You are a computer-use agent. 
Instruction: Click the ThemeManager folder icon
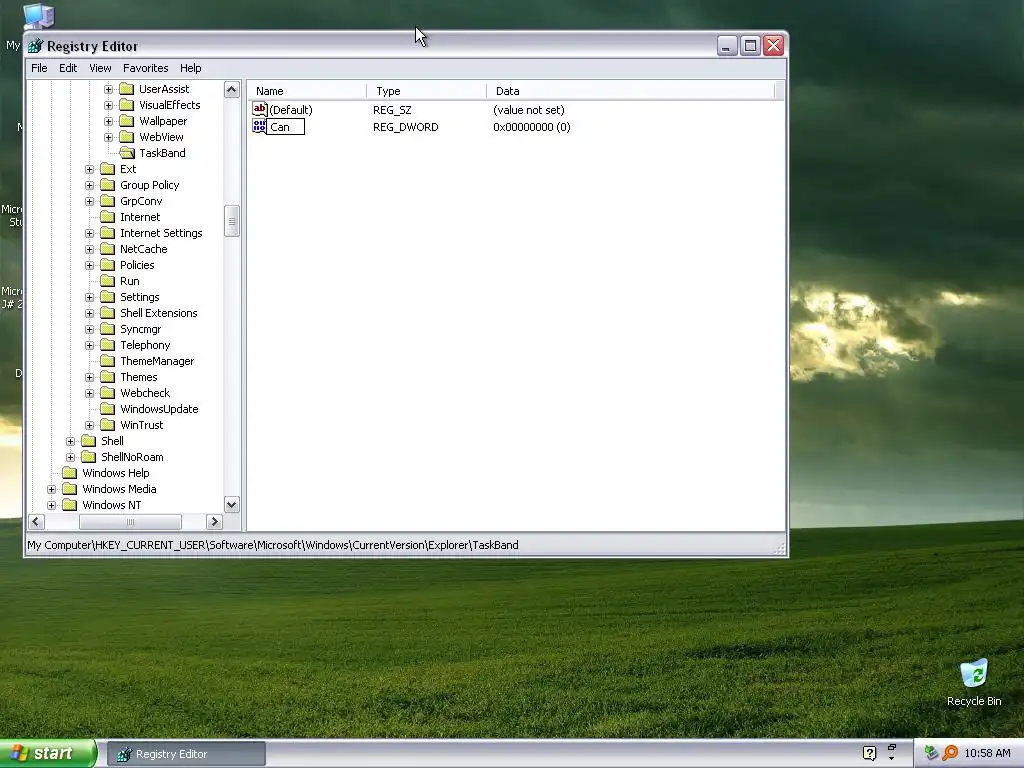click(x=108, y=361)
